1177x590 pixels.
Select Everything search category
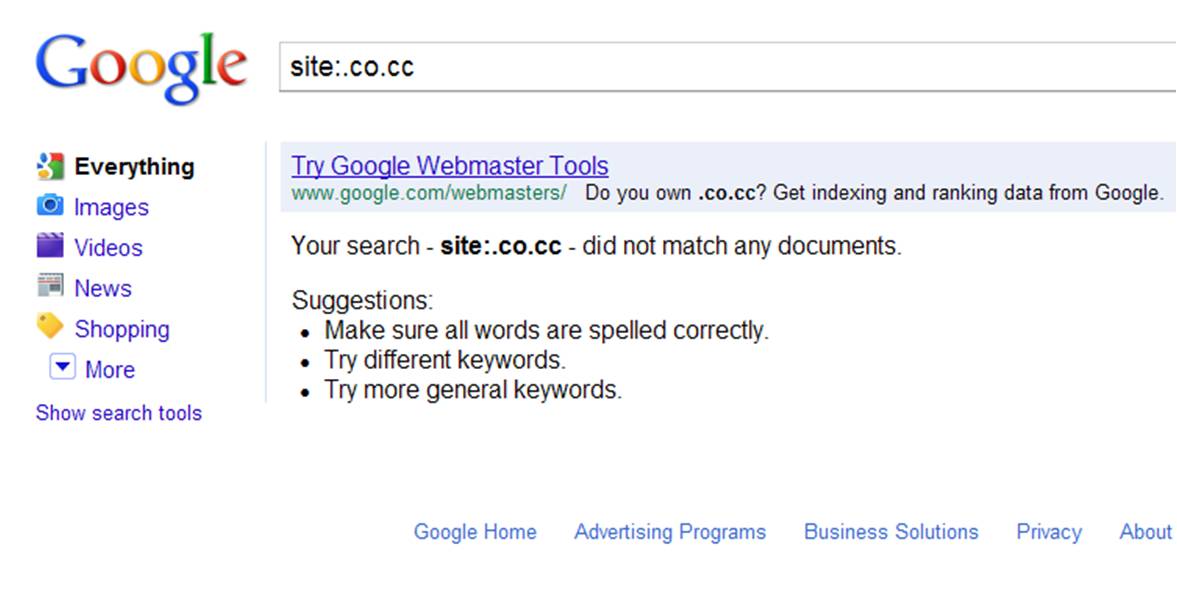coord(134,167)
